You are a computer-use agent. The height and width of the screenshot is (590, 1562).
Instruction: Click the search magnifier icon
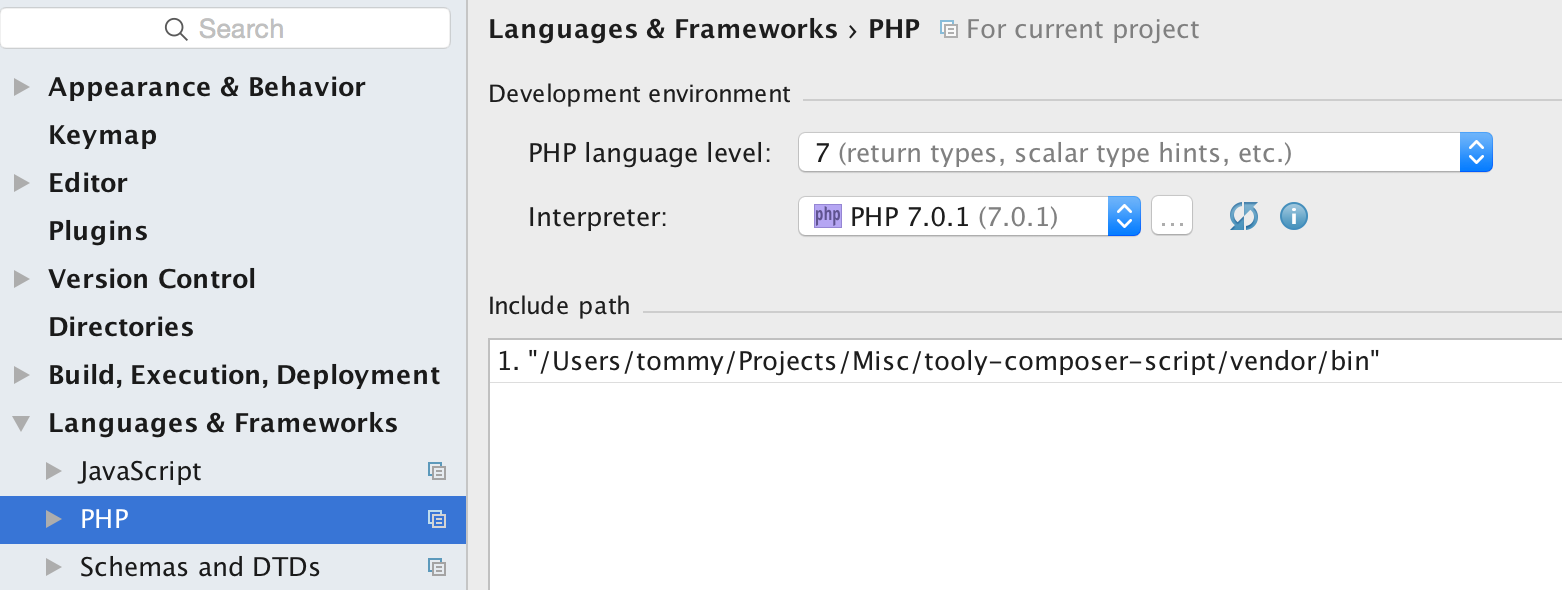[x=176, y=29]
